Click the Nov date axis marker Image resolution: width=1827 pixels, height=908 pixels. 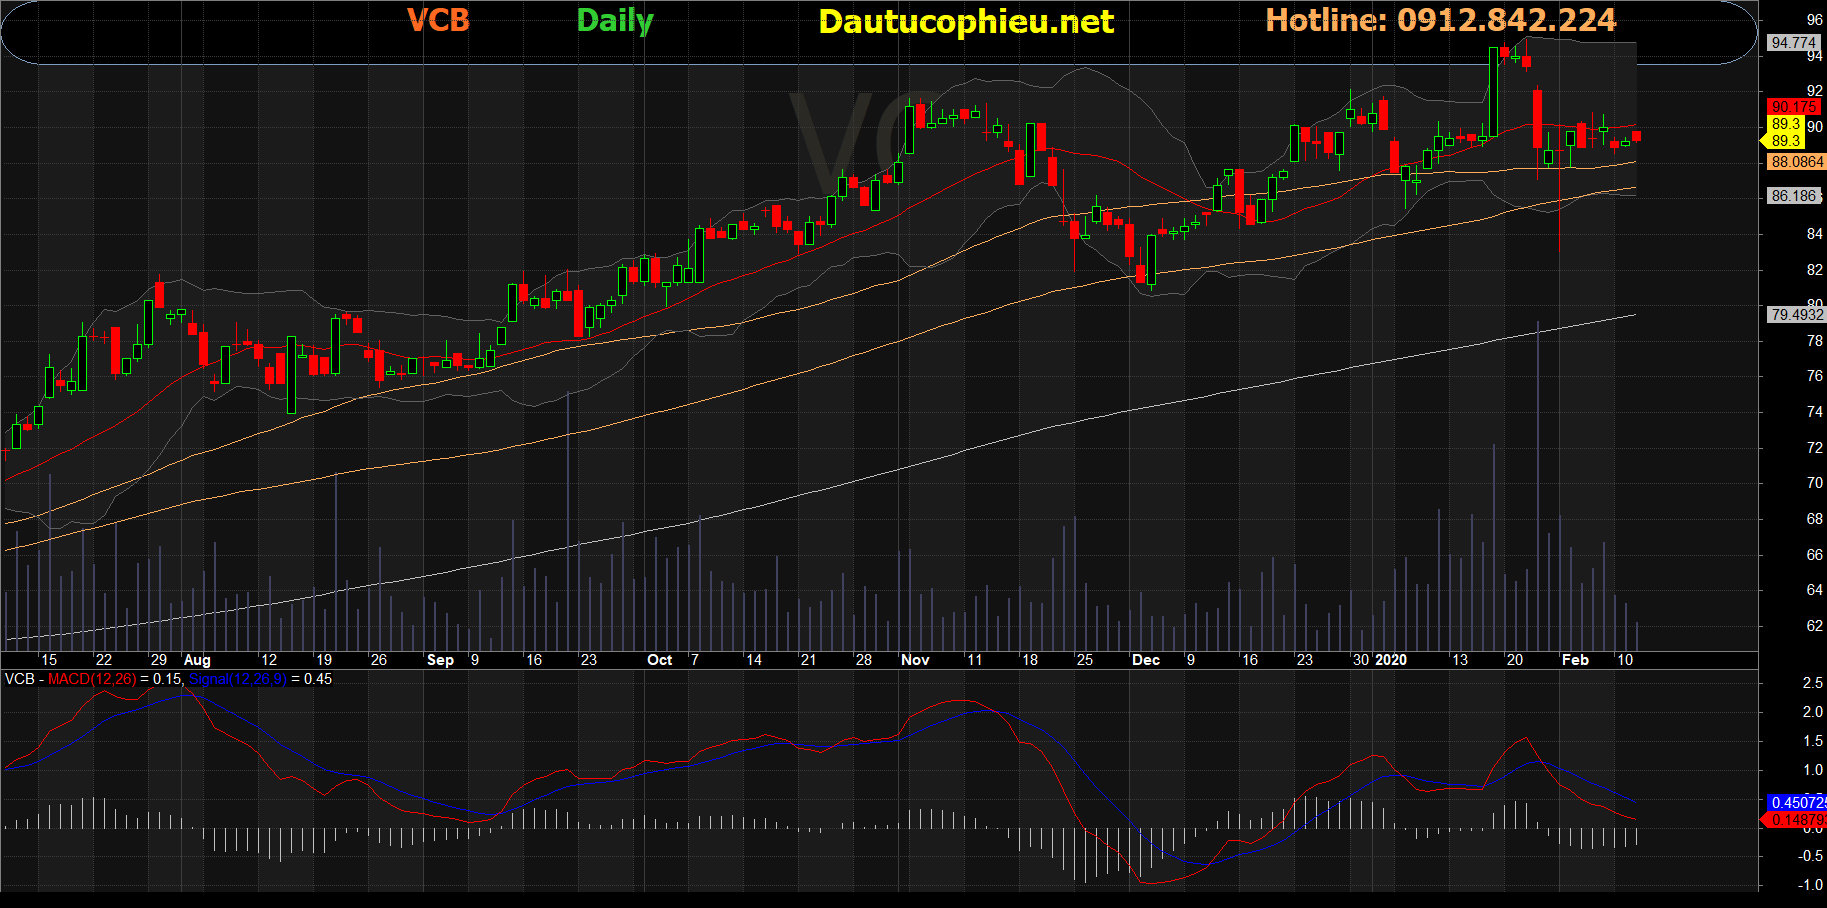(915, 660)
